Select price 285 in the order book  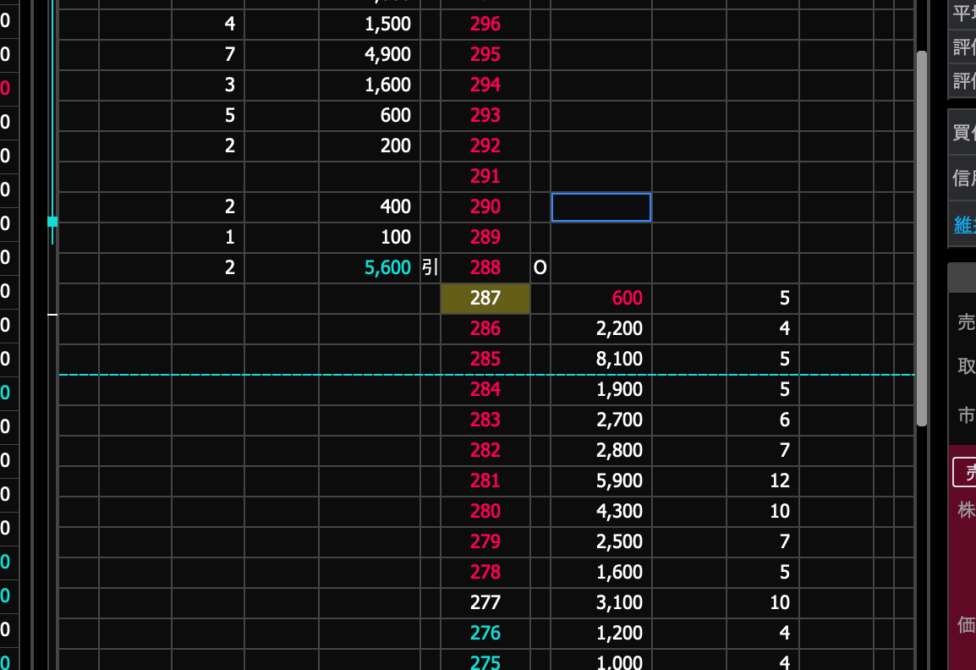coord(485,359)
